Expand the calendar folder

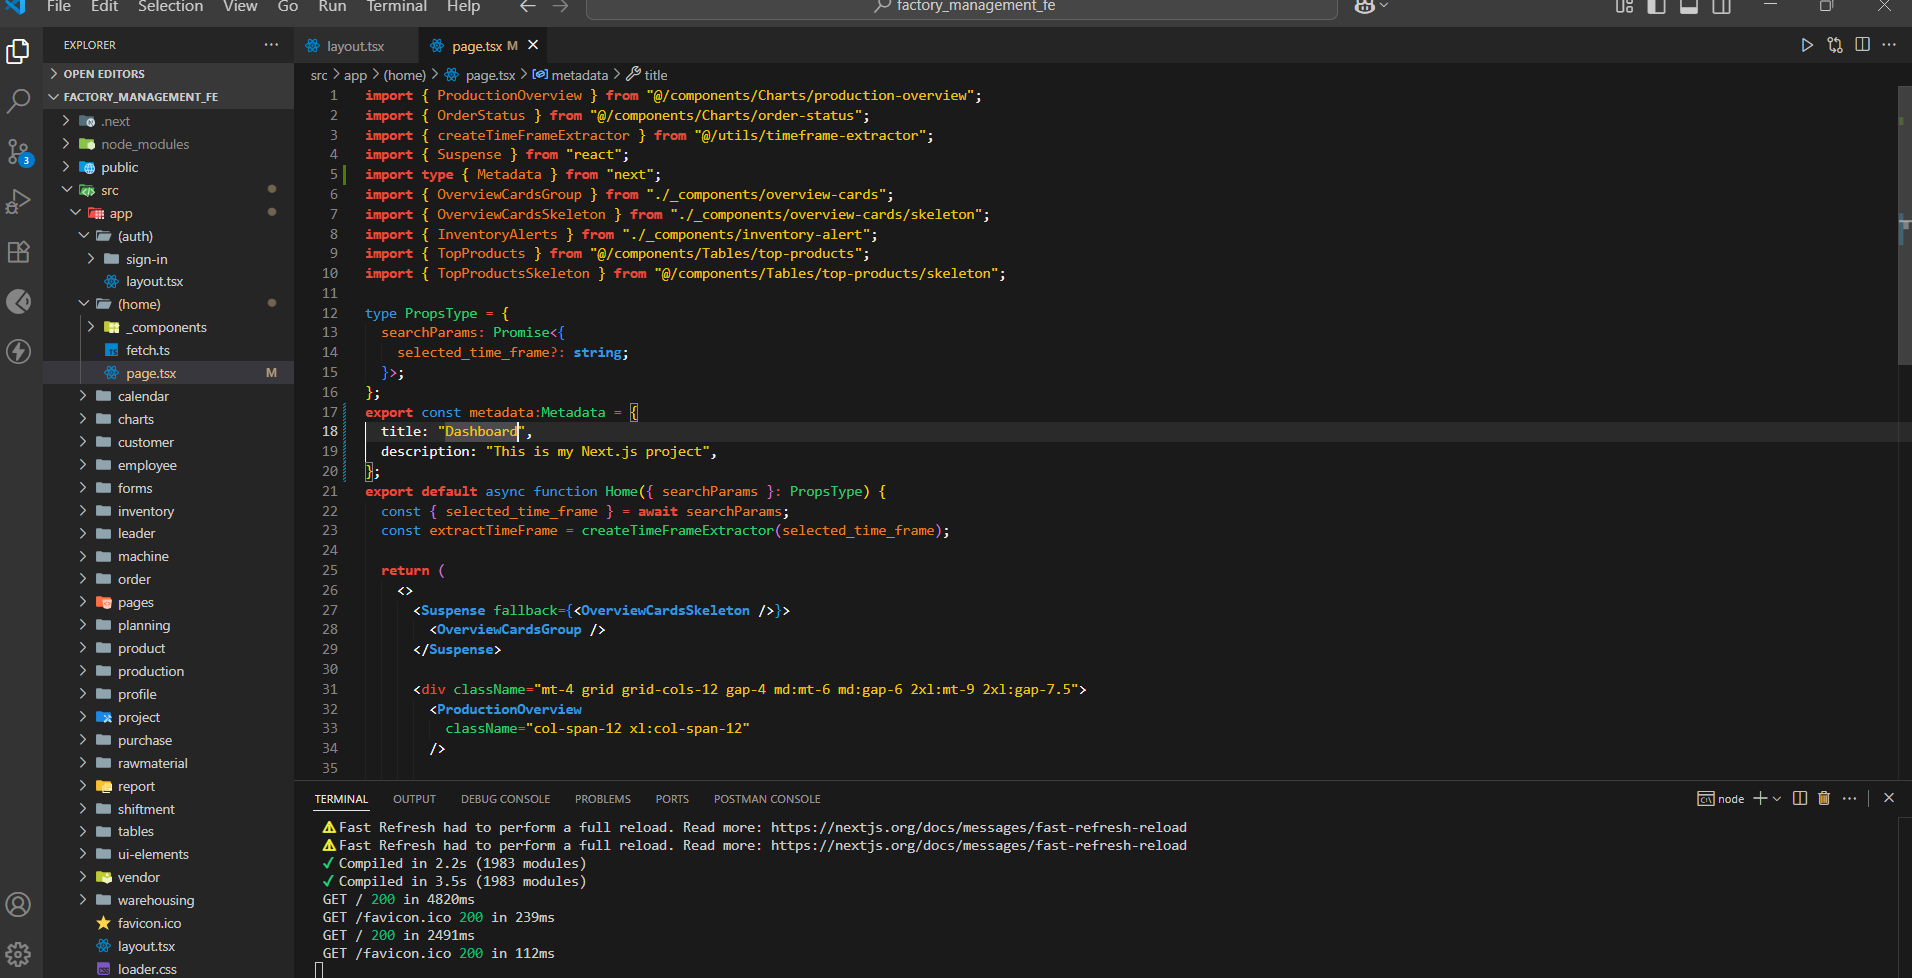pyautogui.click(x=143, y=396)
